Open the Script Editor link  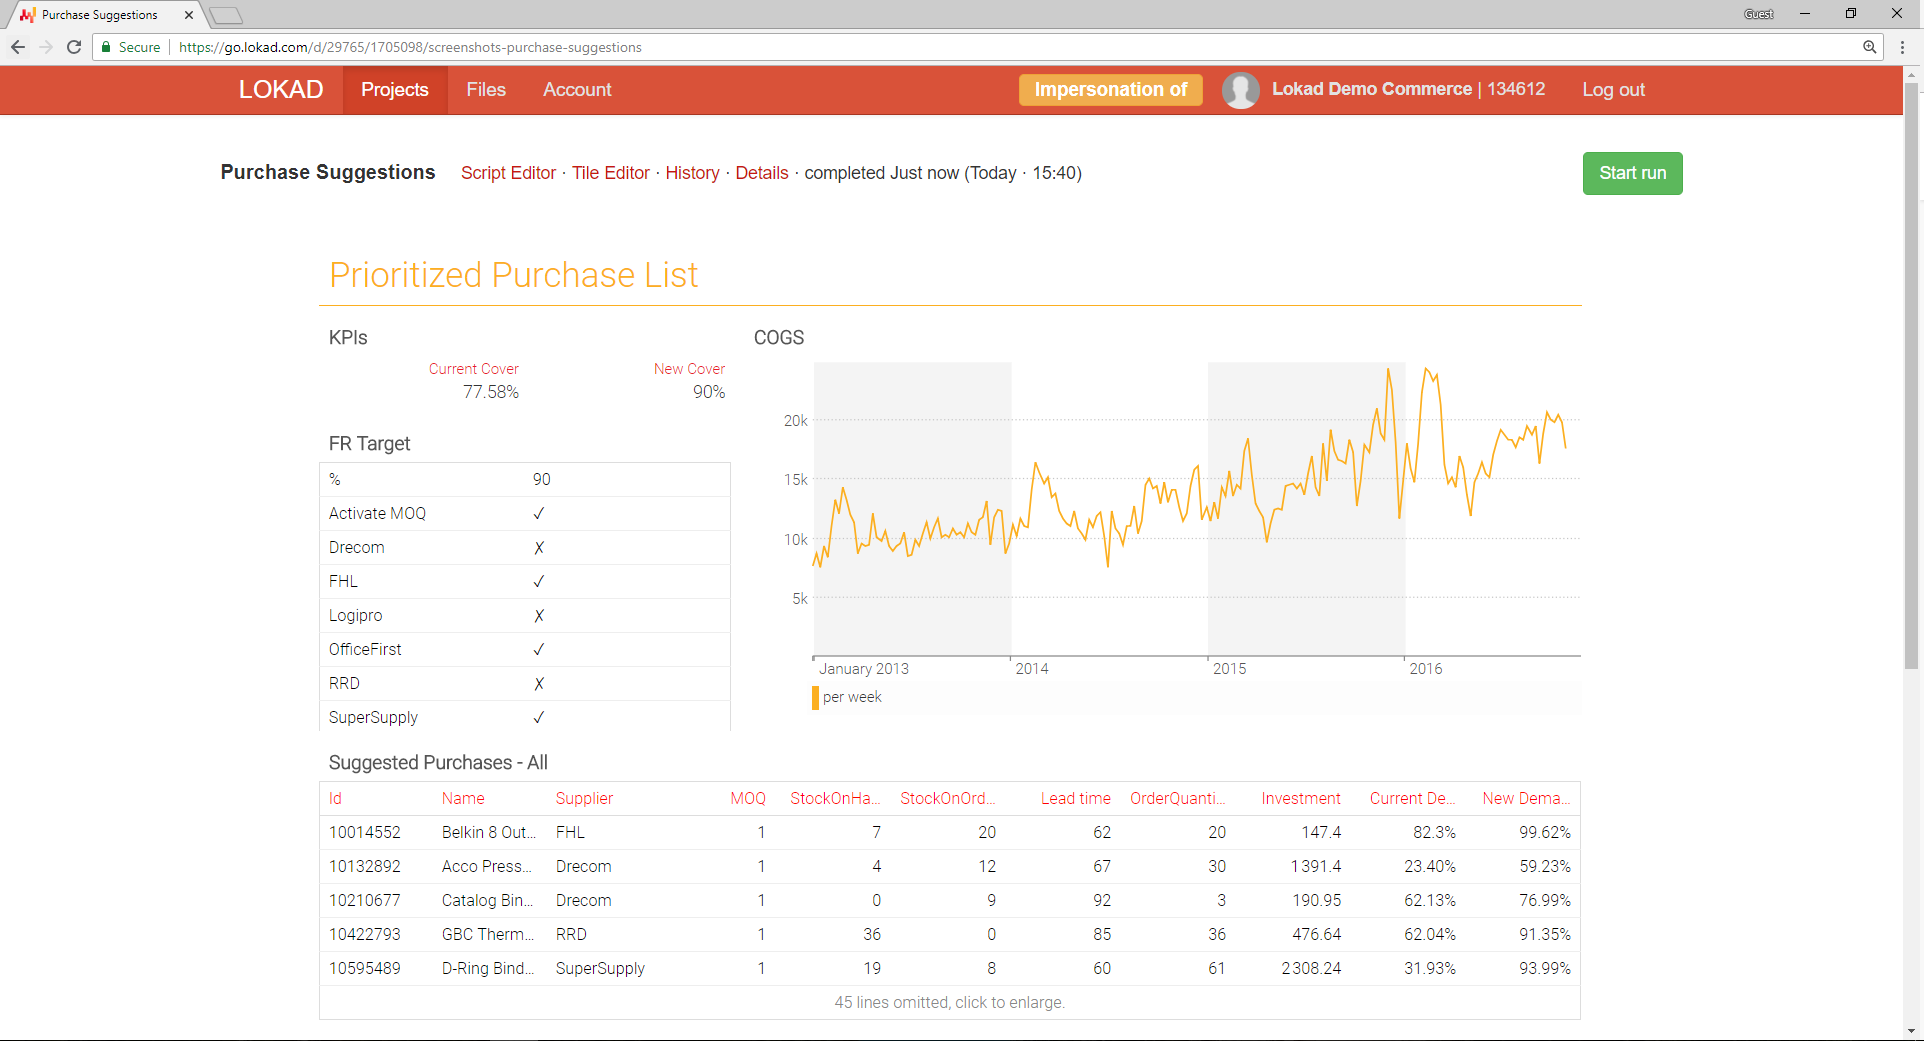[x=508, y=173]
